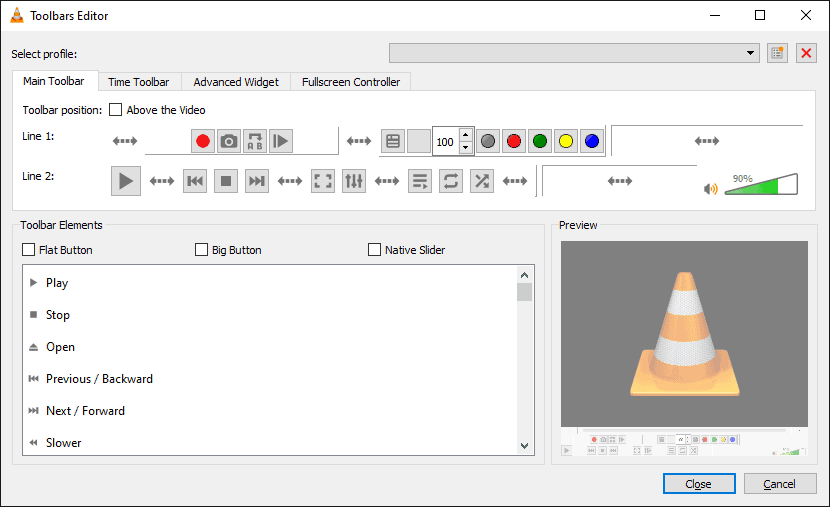Viewport: 830px width, 507px height.
Task: Click the rightmost spacer in Line 1
Action: coord(707,141)
